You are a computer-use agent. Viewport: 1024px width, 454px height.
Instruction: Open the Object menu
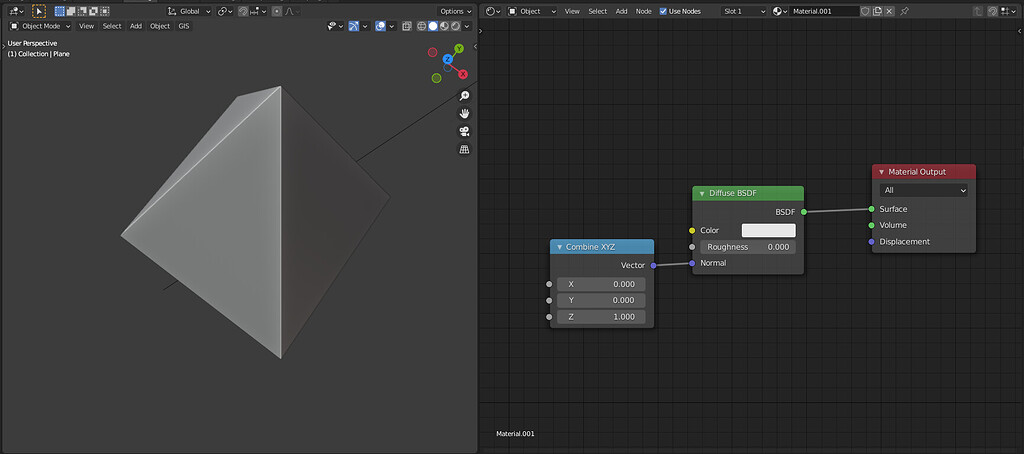(160, 26)
